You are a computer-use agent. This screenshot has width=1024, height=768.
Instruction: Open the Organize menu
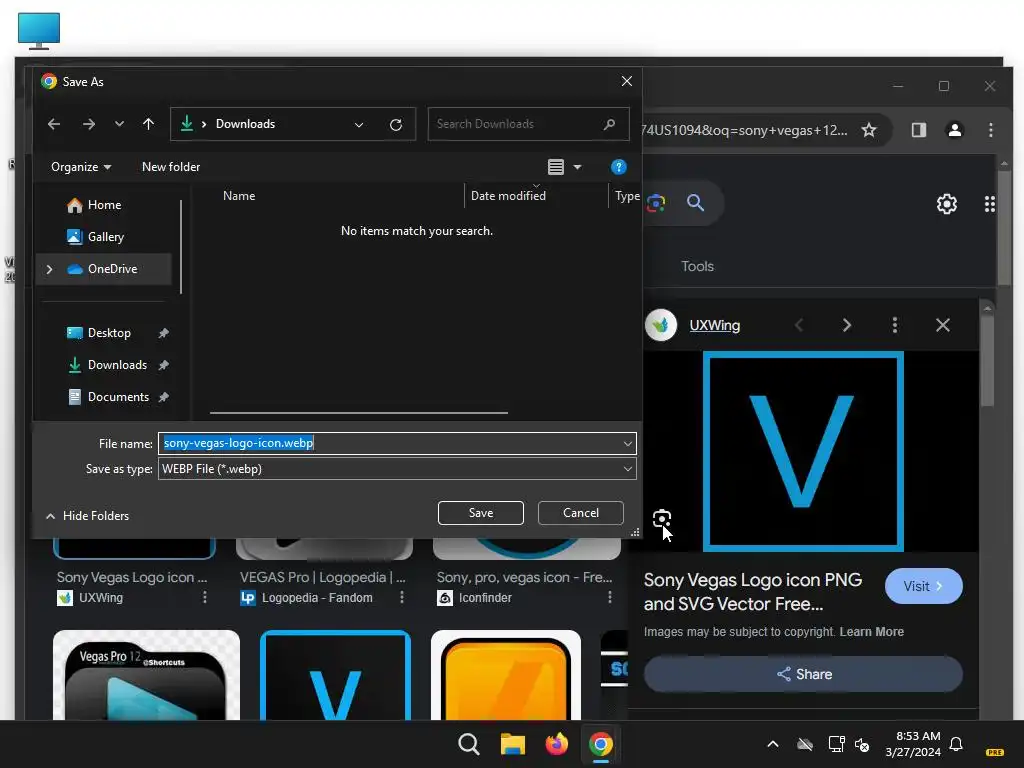tap(81, 167)
